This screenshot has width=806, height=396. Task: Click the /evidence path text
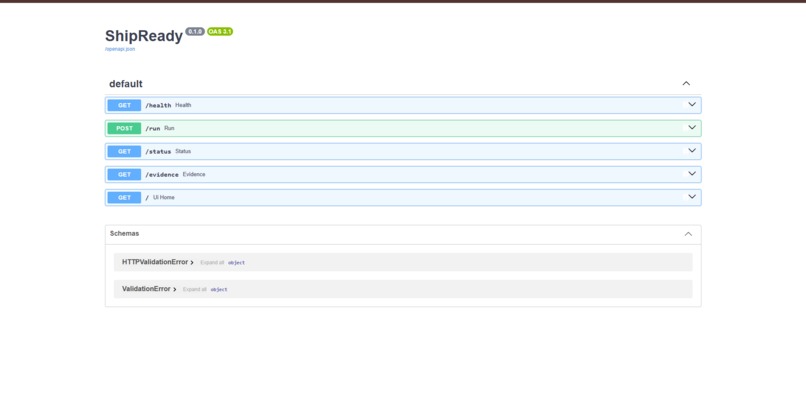[x=162, y=175]
